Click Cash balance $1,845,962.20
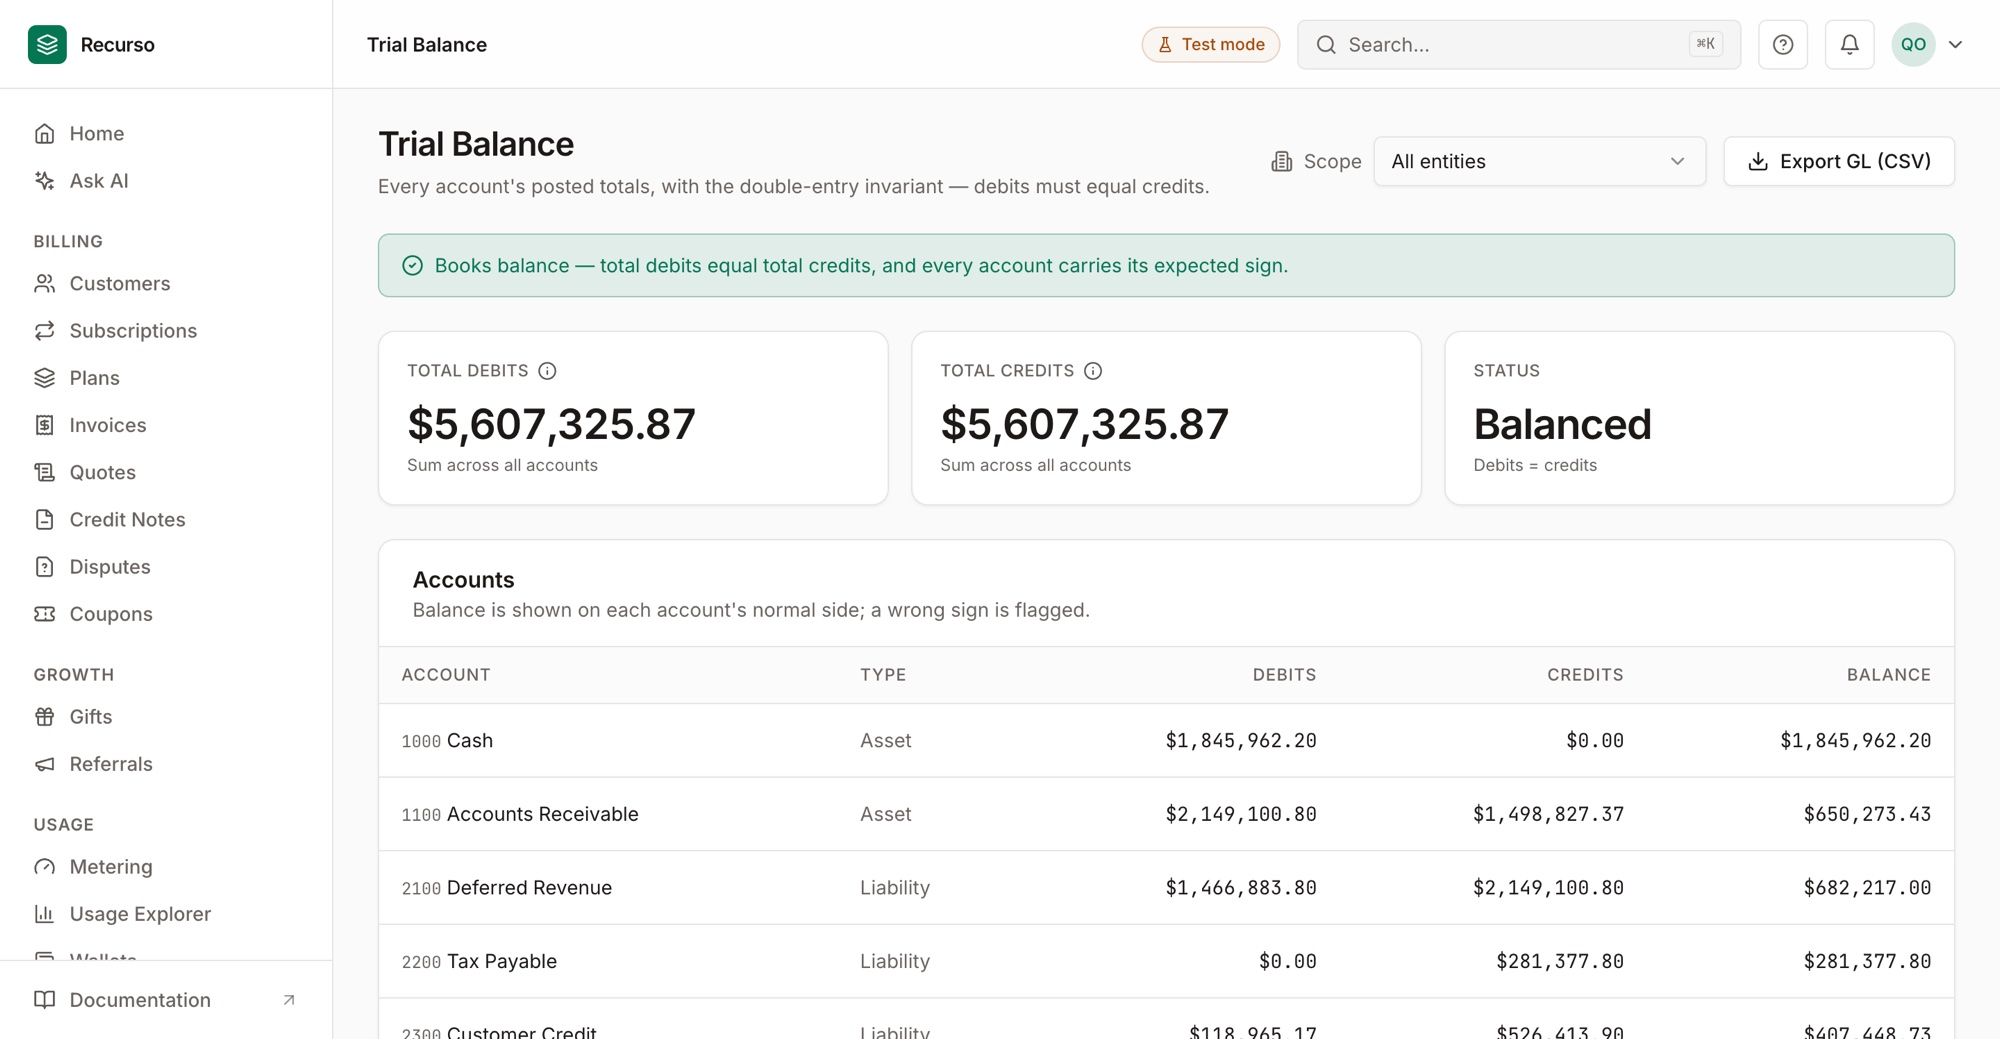This screenshot has width=2000, height=1039. (x=1856, y=741)
